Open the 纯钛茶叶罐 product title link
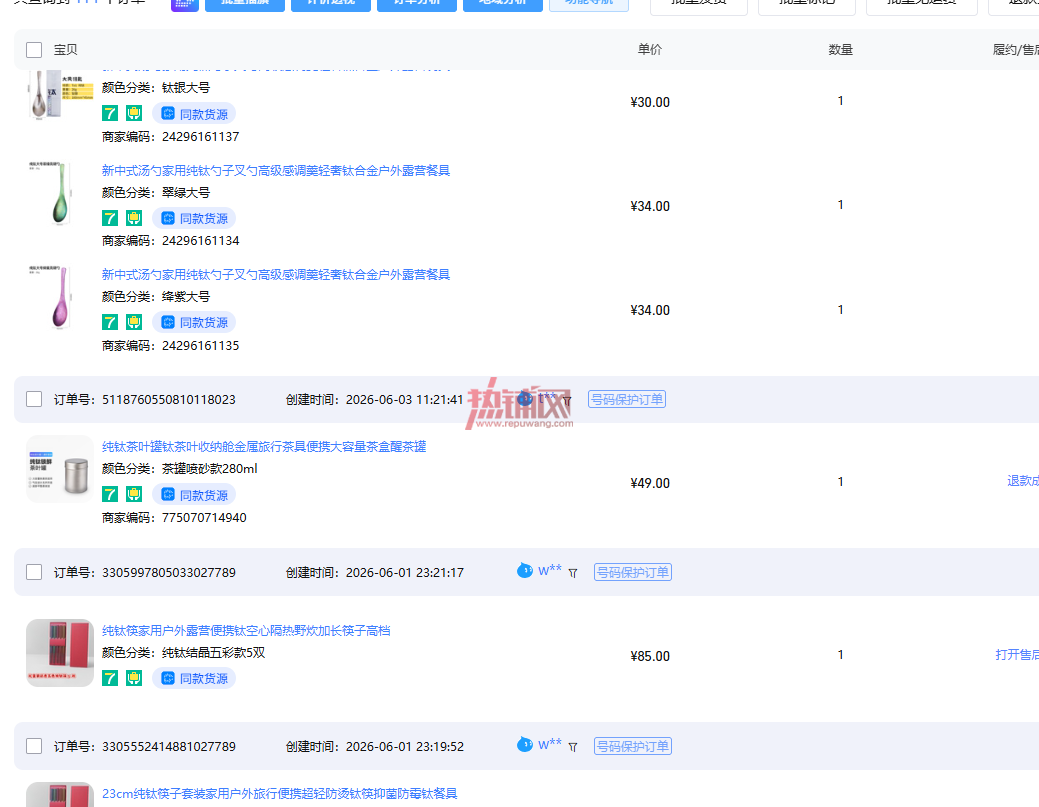The image size is (1039, 807). (264, 447)
